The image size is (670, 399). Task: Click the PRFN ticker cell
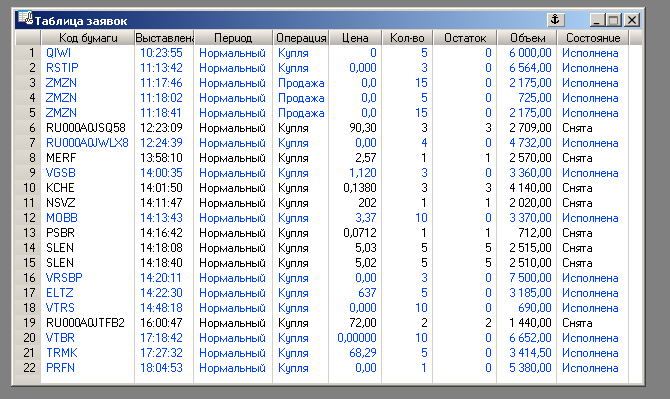pos(60,368)
